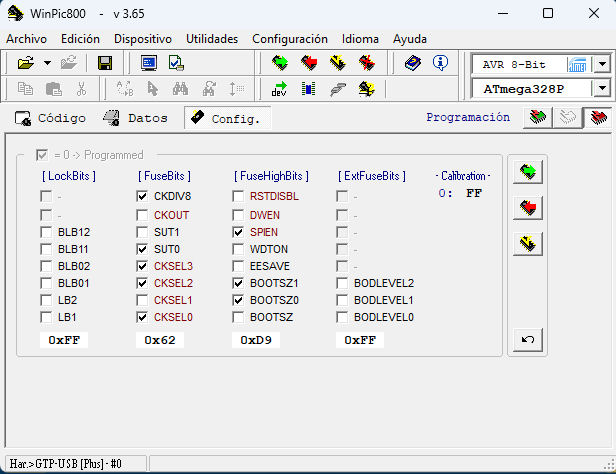Click green-arrow chip button in the config side panel
616x474 pixels.
tap(528, 172)
